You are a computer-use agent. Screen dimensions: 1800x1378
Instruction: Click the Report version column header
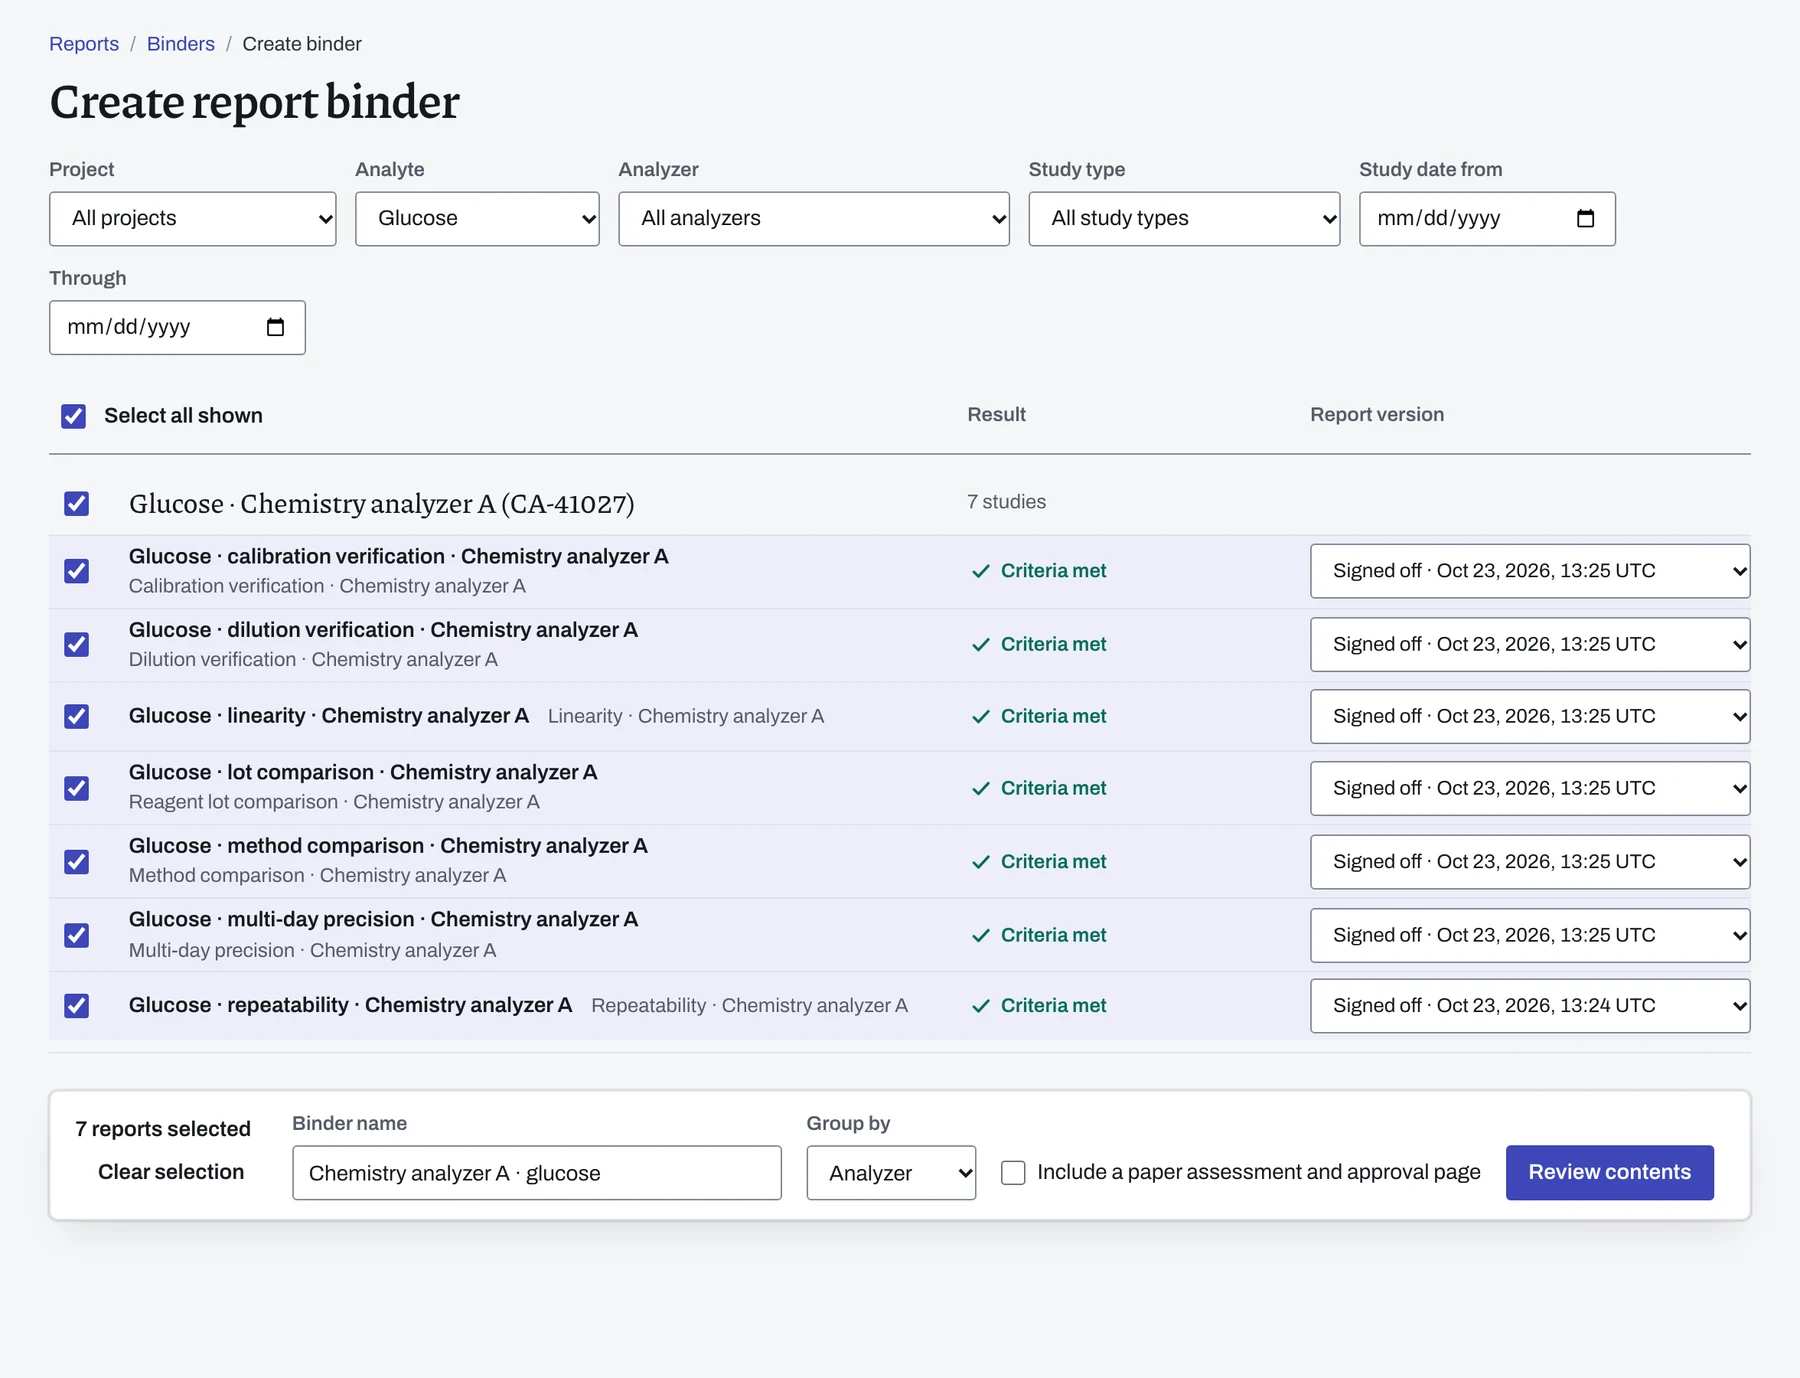pyautogui.click(x=1377, y=415)
